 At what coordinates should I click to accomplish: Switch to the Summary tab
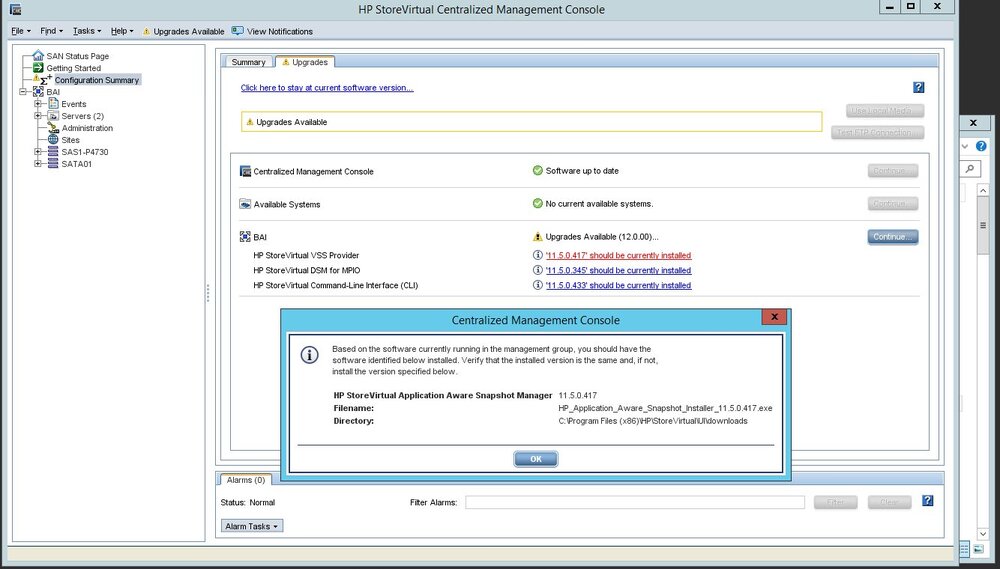pos(248,62)
